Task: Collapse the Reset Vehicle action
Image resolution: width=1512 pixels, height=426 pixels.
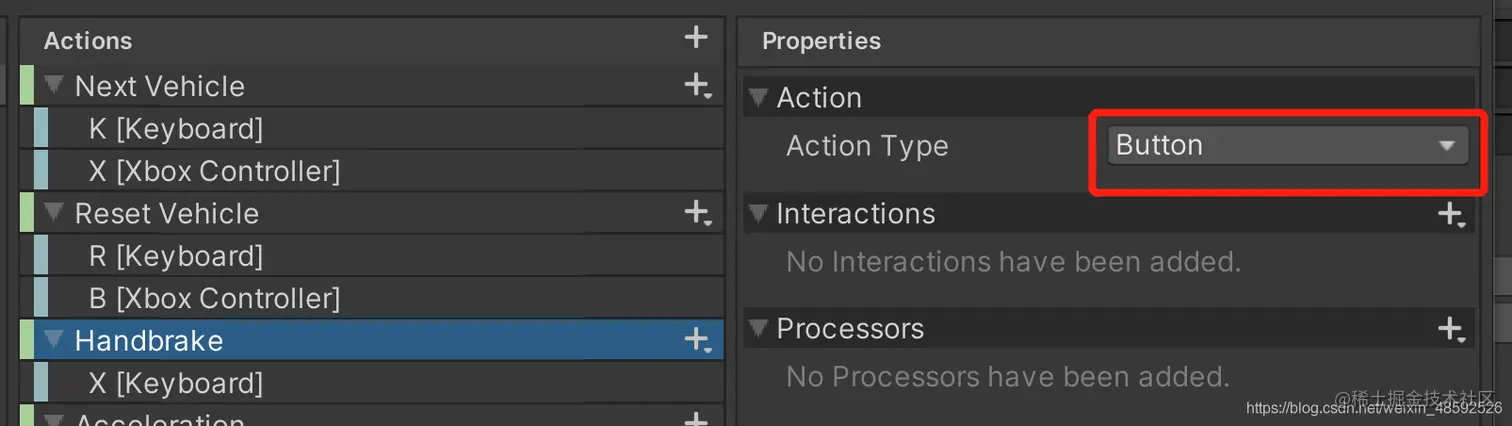Action: point(54,213)
